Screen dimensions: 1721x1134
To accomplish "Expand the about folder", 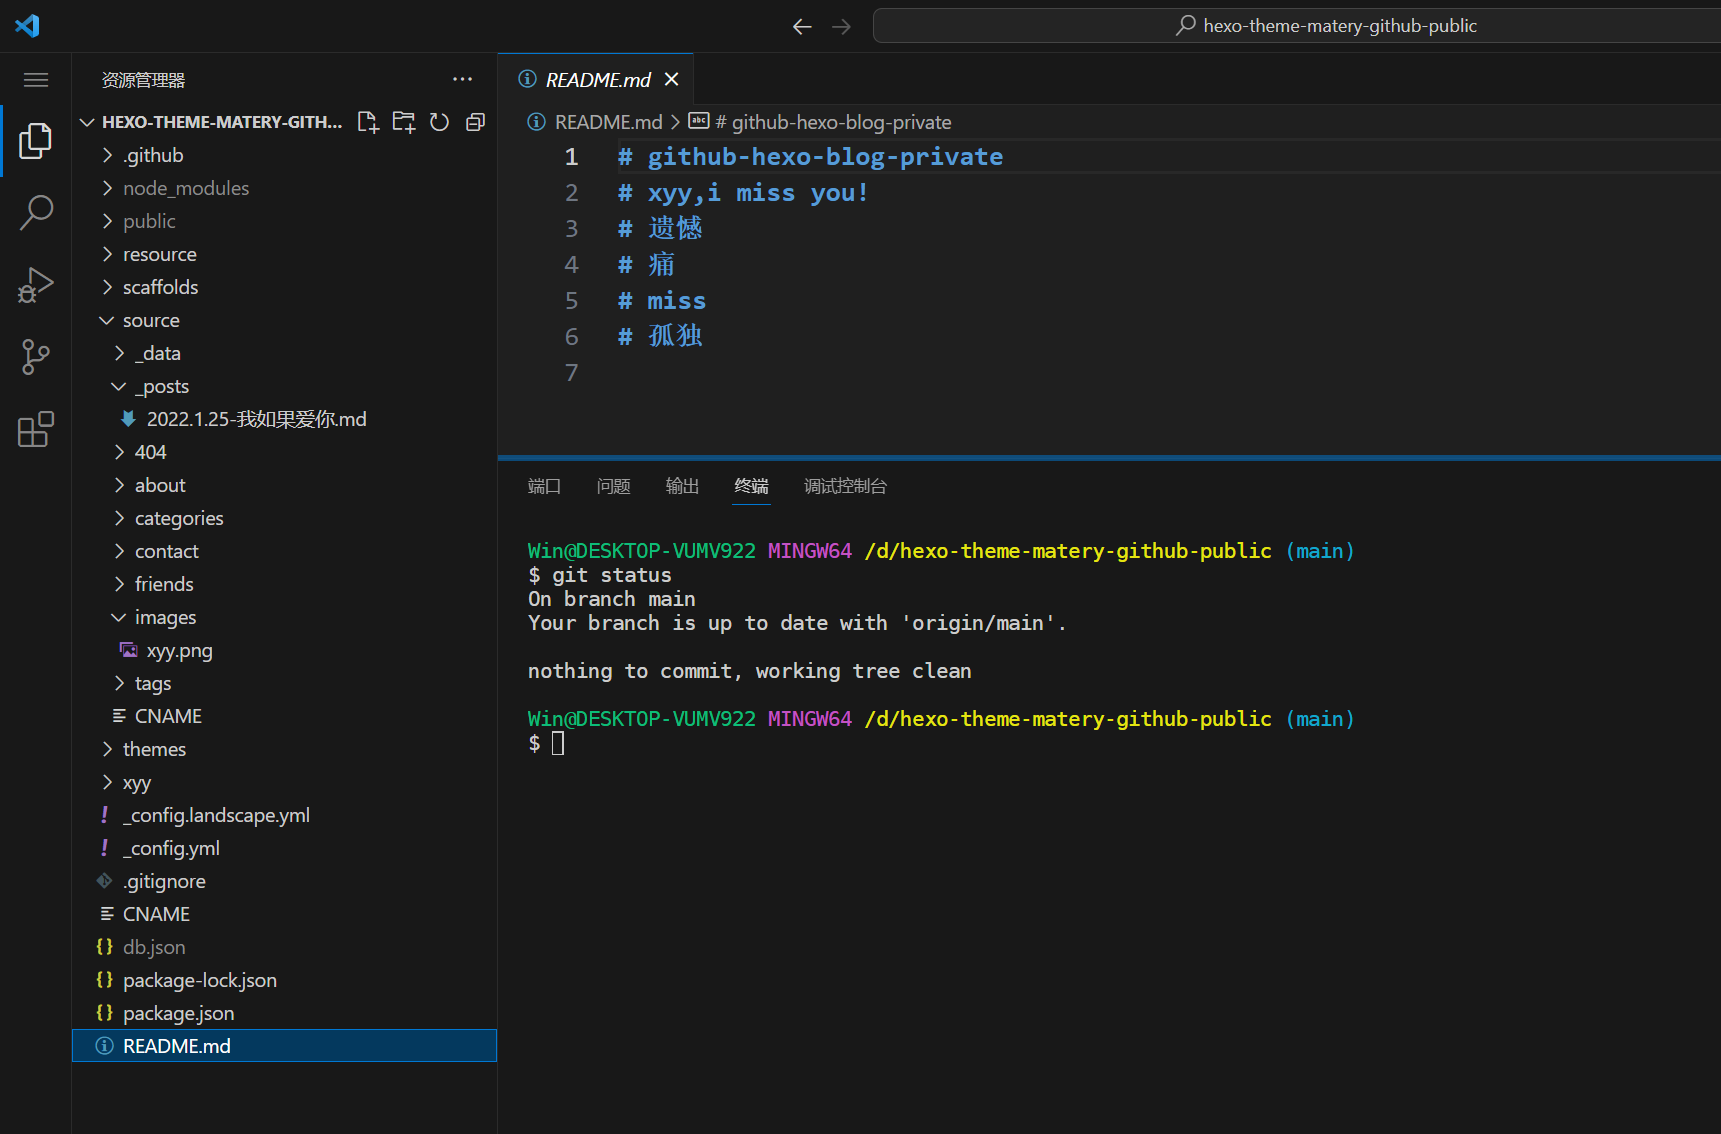I will point(284,485).
